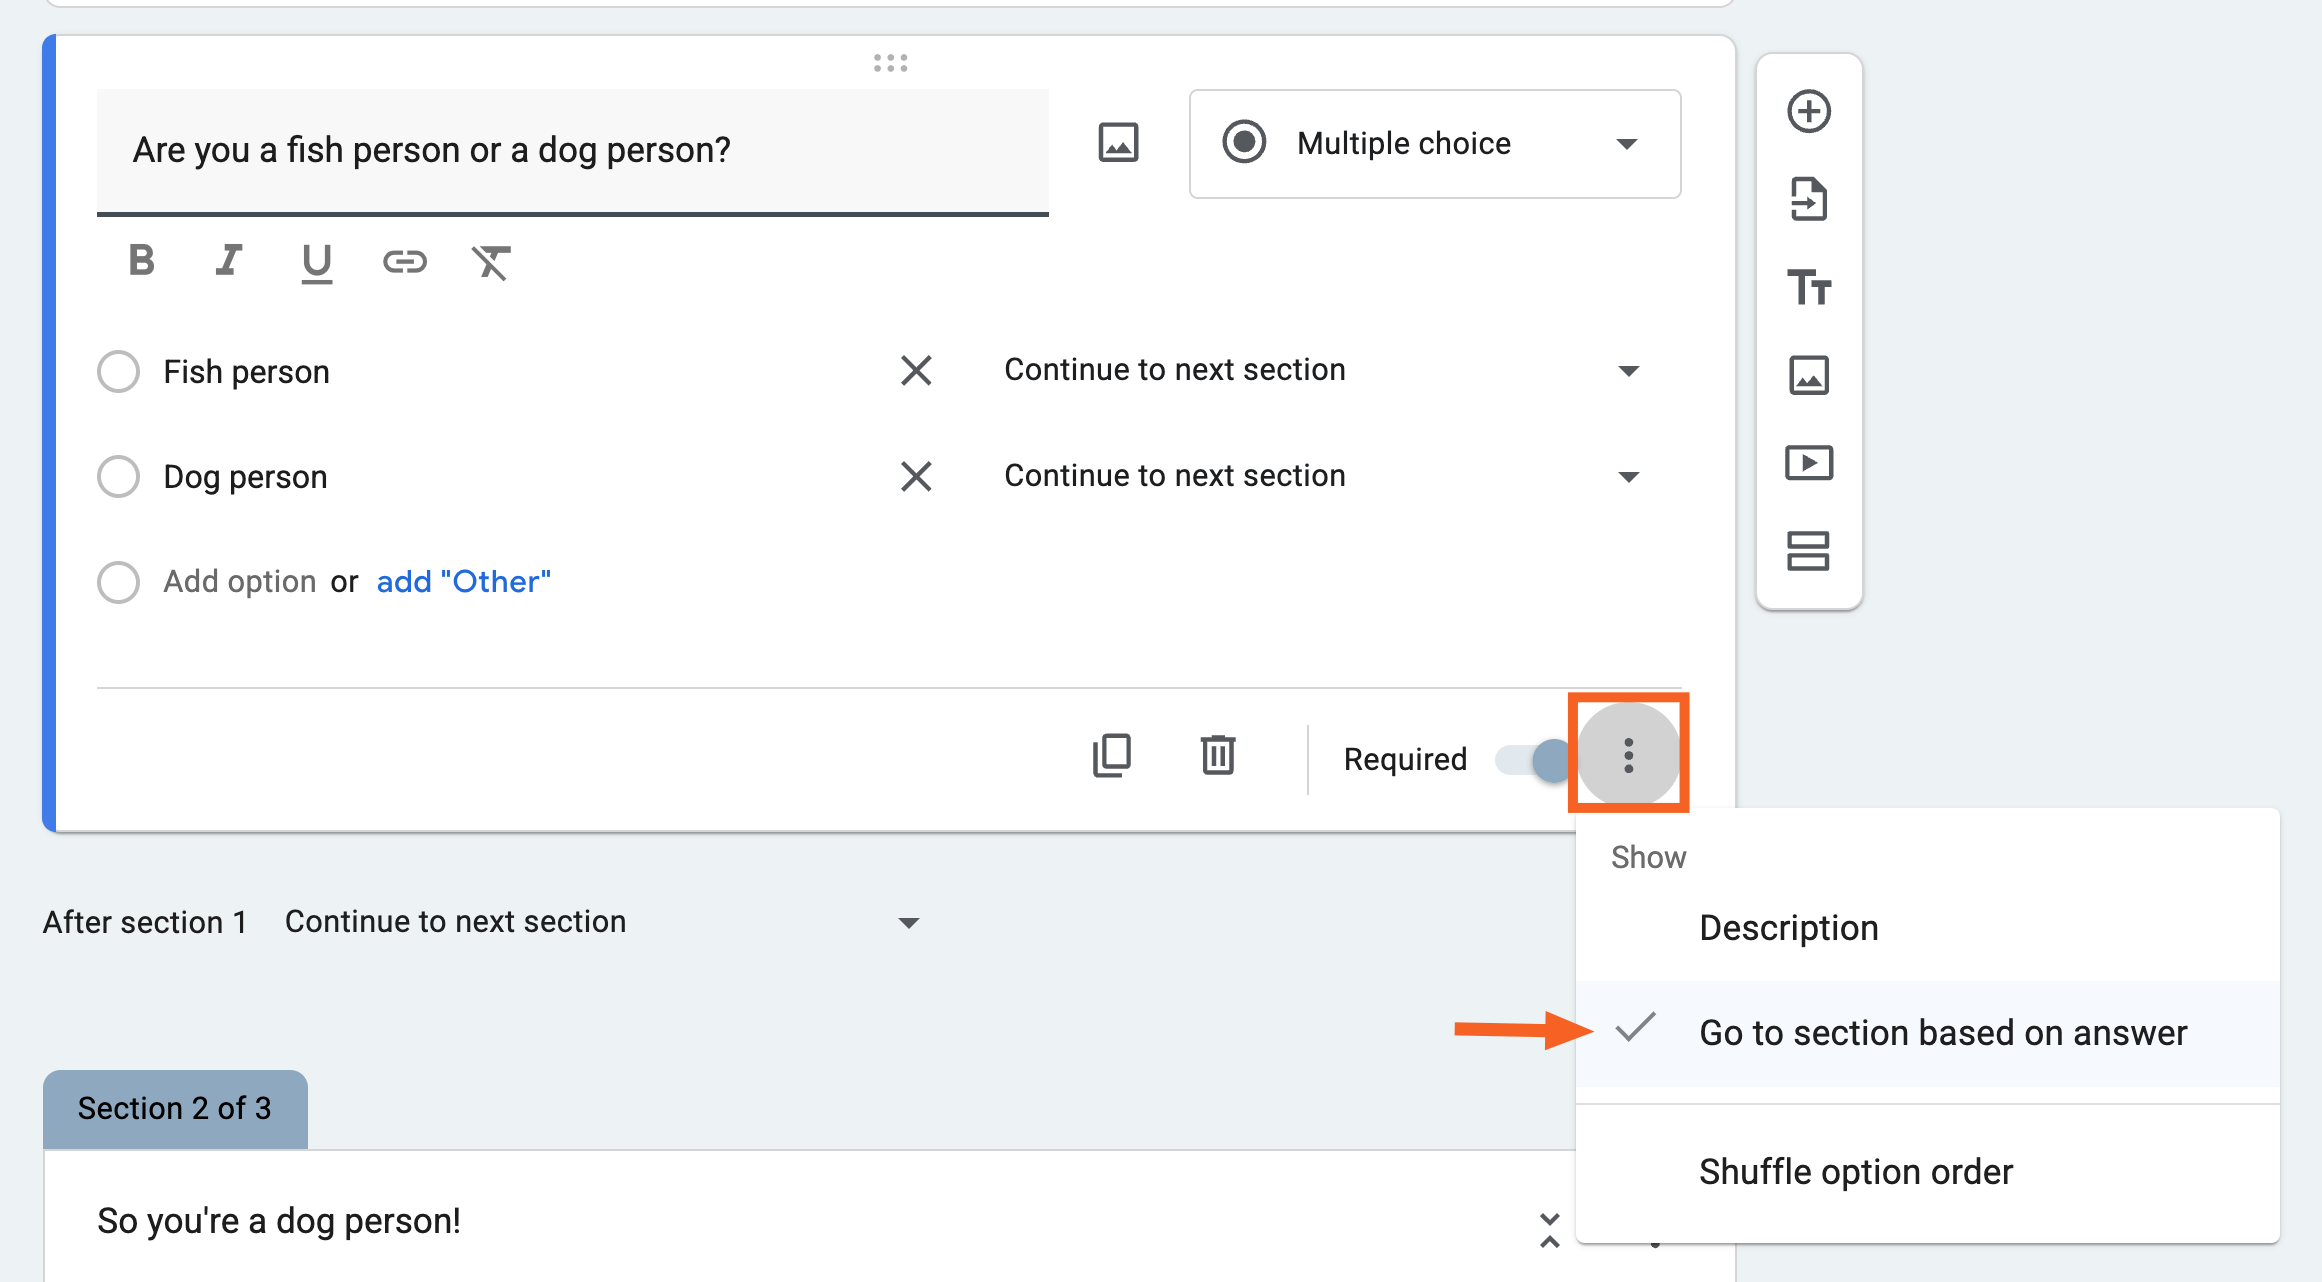Select Shuffle option order
The image size is (2322, 1282).
click(1928, 1172)
